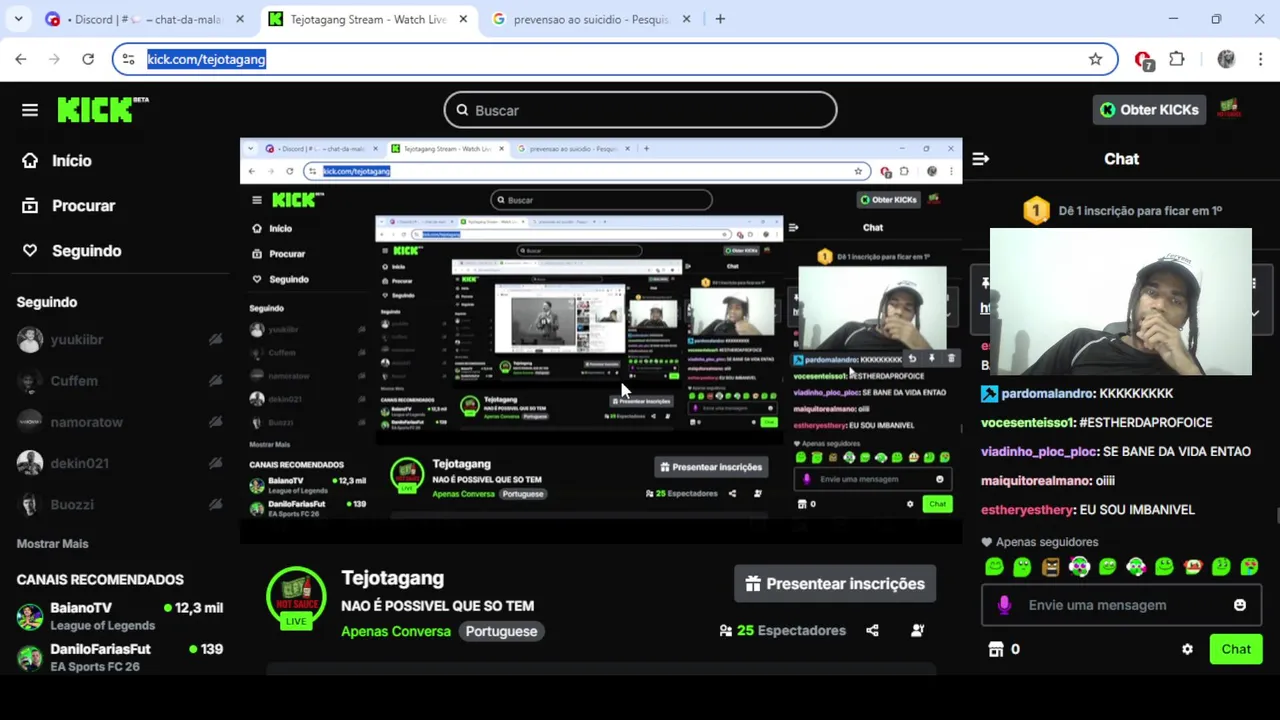The height and width of the screenshot is (720, 1280).
Task: Open a new browser tab
Action: 720,19
